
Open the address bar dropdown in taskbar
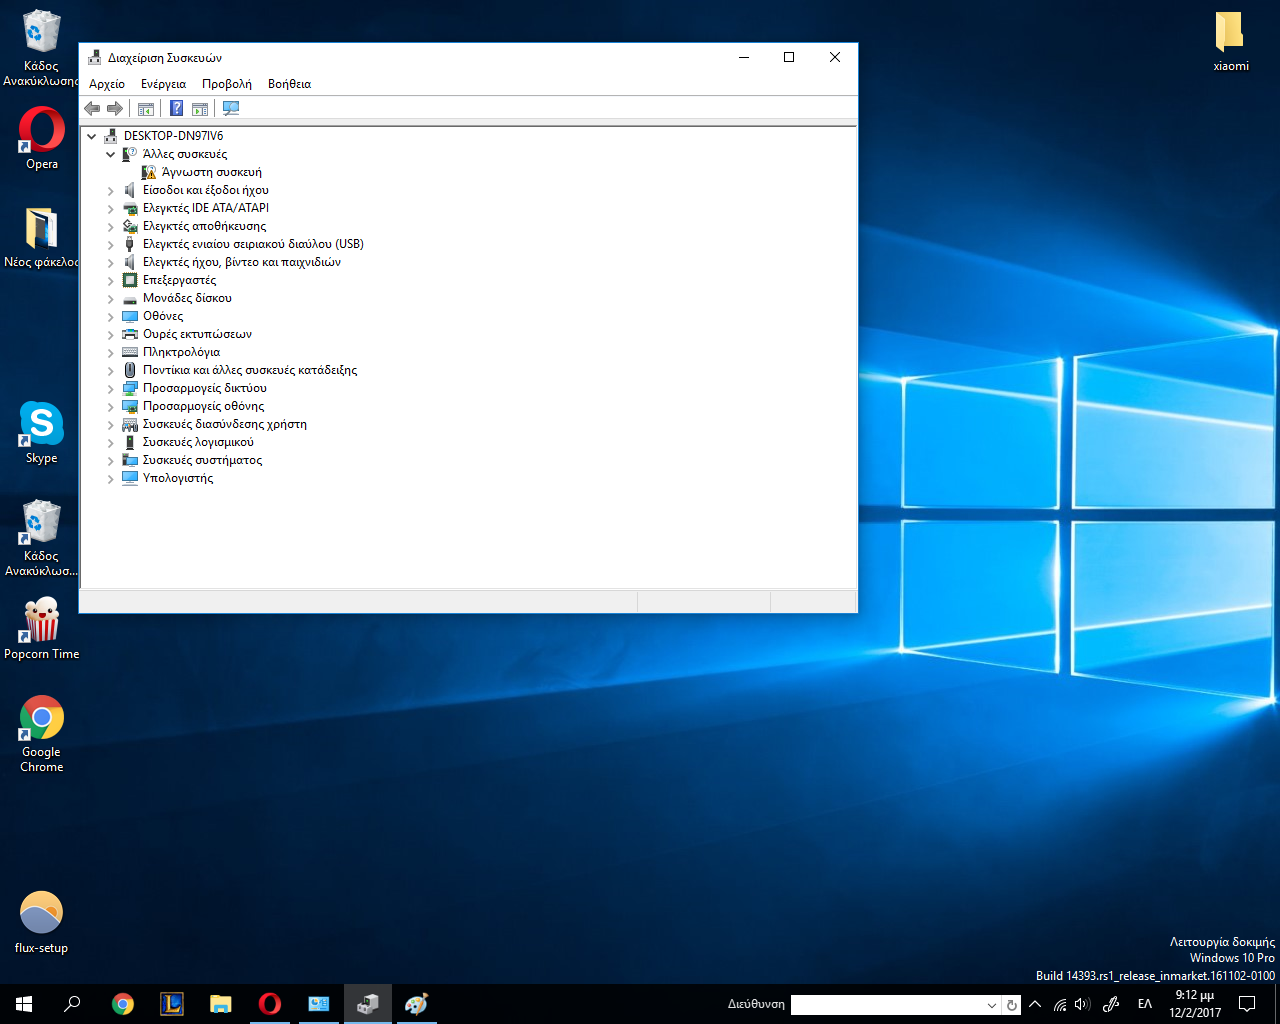pos(991,1005)
